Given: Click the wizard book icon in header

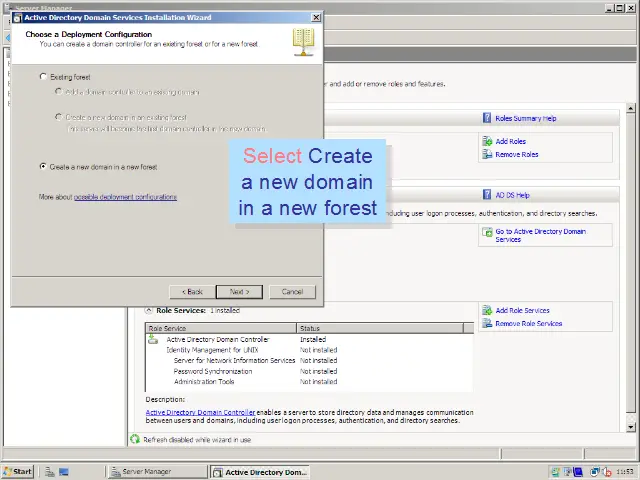Looking at the screenshot, I should coord(303,42).
